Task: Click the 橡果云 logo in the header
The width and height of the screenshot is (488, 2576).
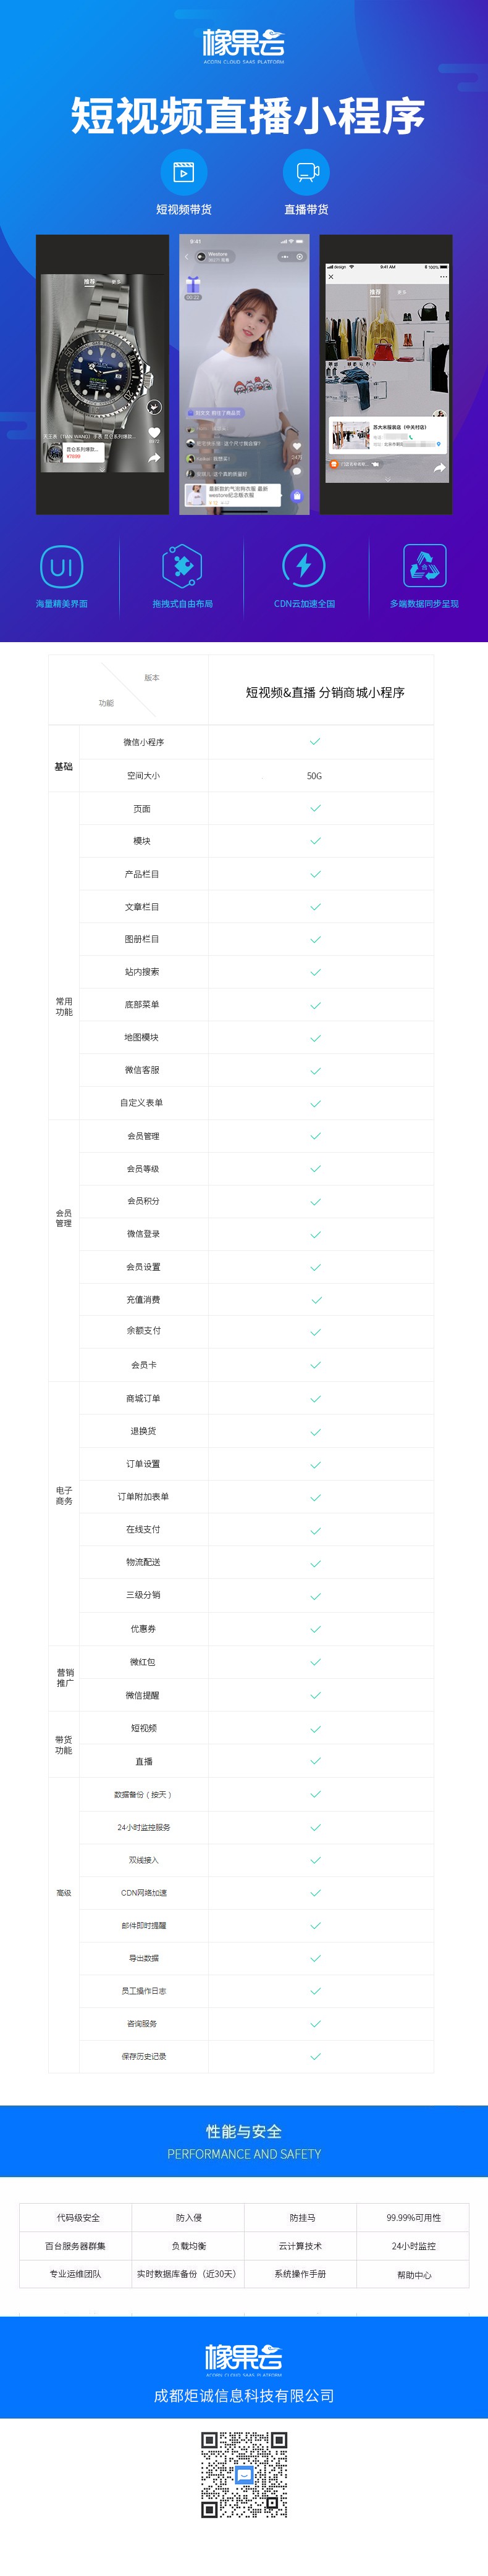Action: [x=244, y=46]
